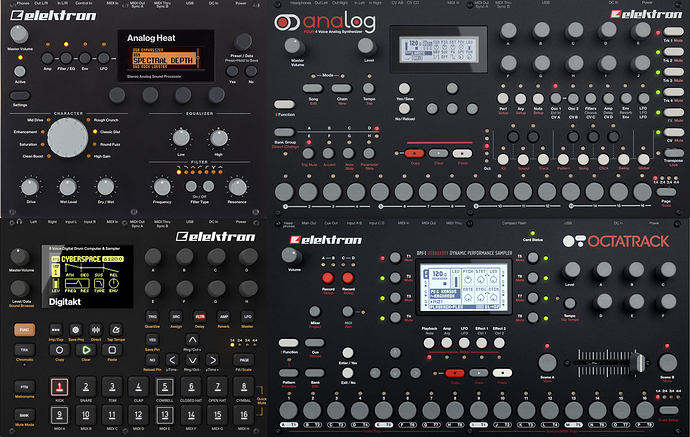Image resolution: width=690 pixels, height=437 pixels.
Task: Open the Digitakt FLTR parameter page
Action: 200,316
